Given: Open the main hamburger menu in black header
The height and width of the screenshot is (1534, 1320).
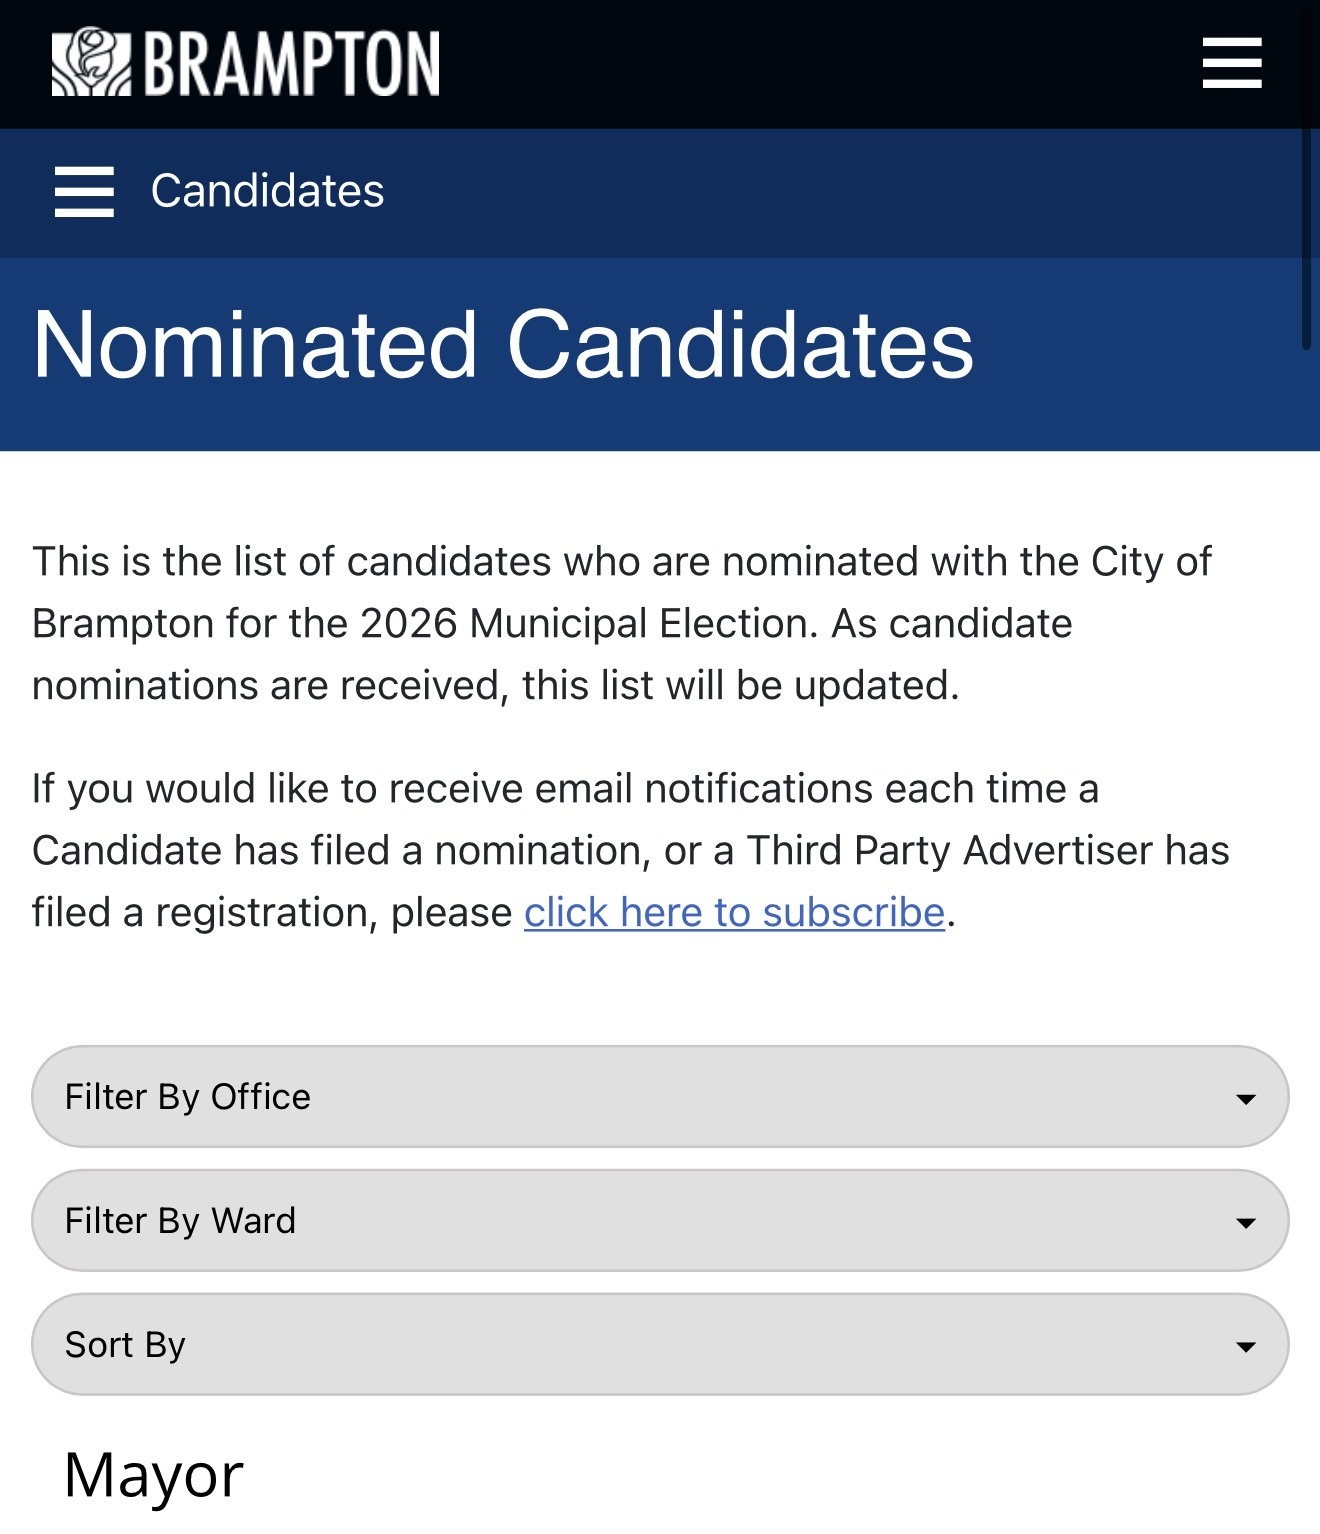Looking at the screenshot, I should point(1232,63).
